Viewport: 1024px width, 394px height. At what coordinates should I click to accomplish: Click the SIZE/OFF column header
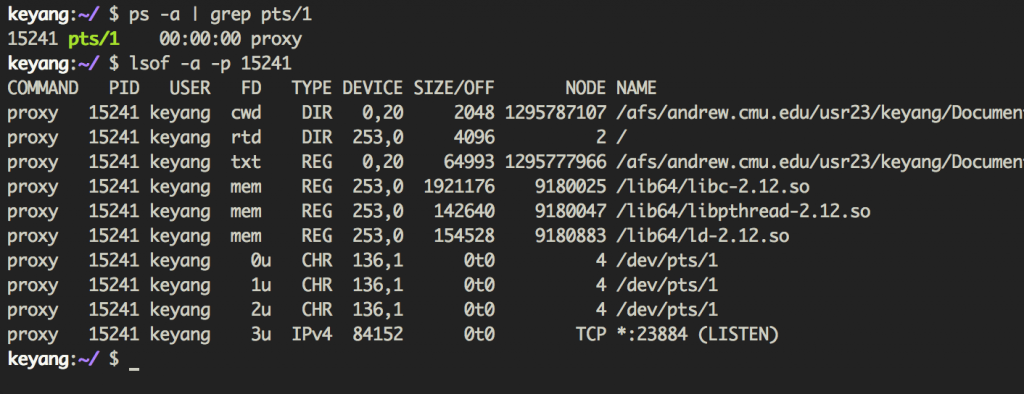(454, 88)
